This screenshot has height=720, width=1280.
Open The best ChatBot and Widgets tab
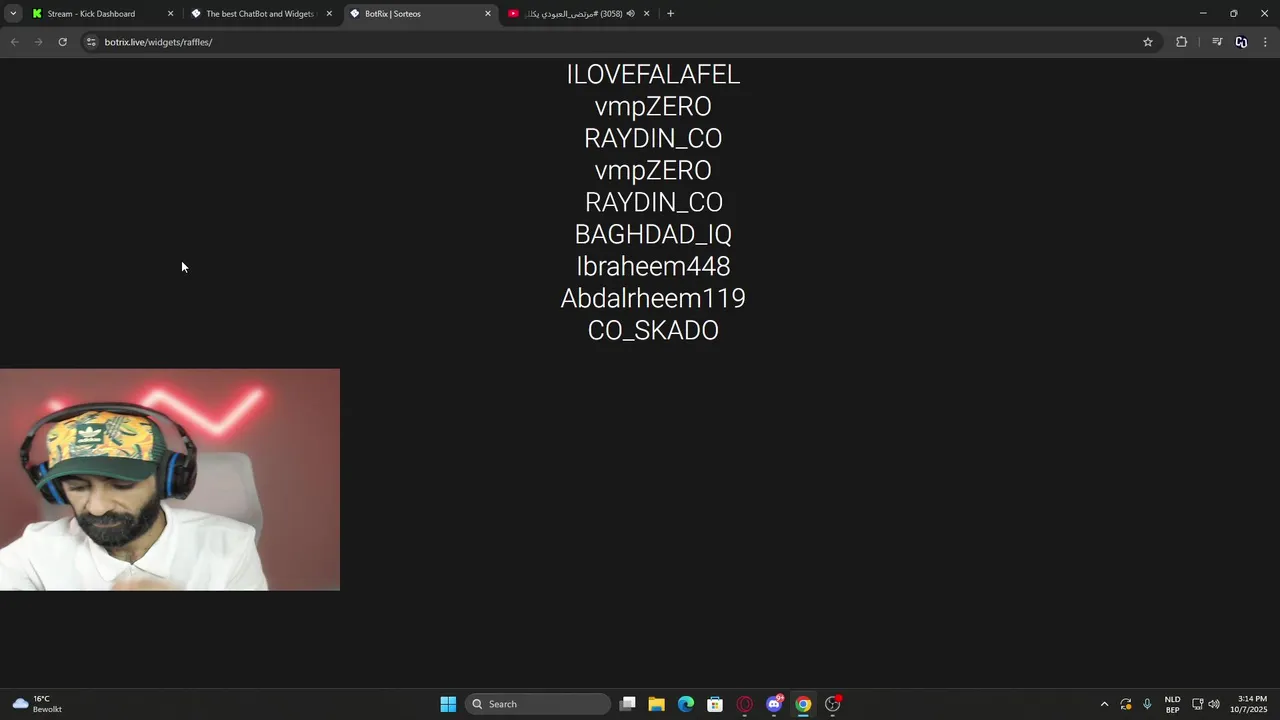[x=259, y=14]
